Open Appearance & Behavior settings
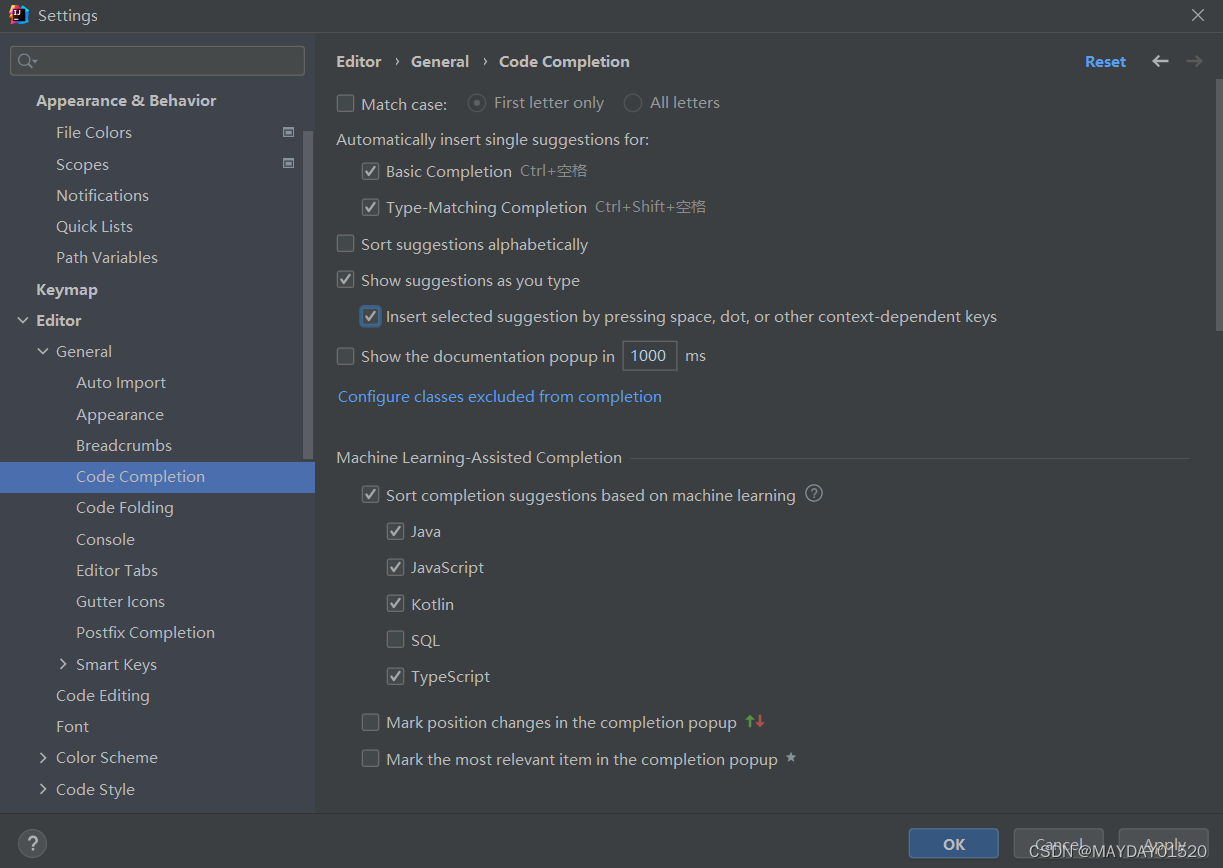 coord(126,100)
